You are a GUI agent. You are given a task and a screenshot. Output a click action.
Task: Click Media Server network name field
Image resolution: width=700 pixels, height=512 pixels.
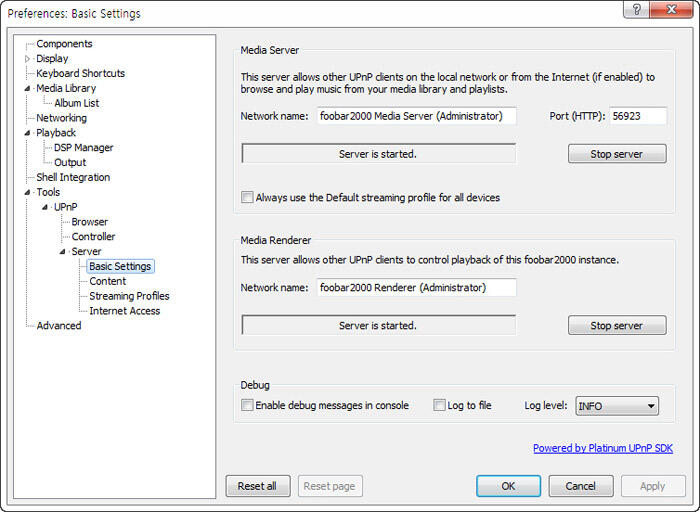point(417,116)
